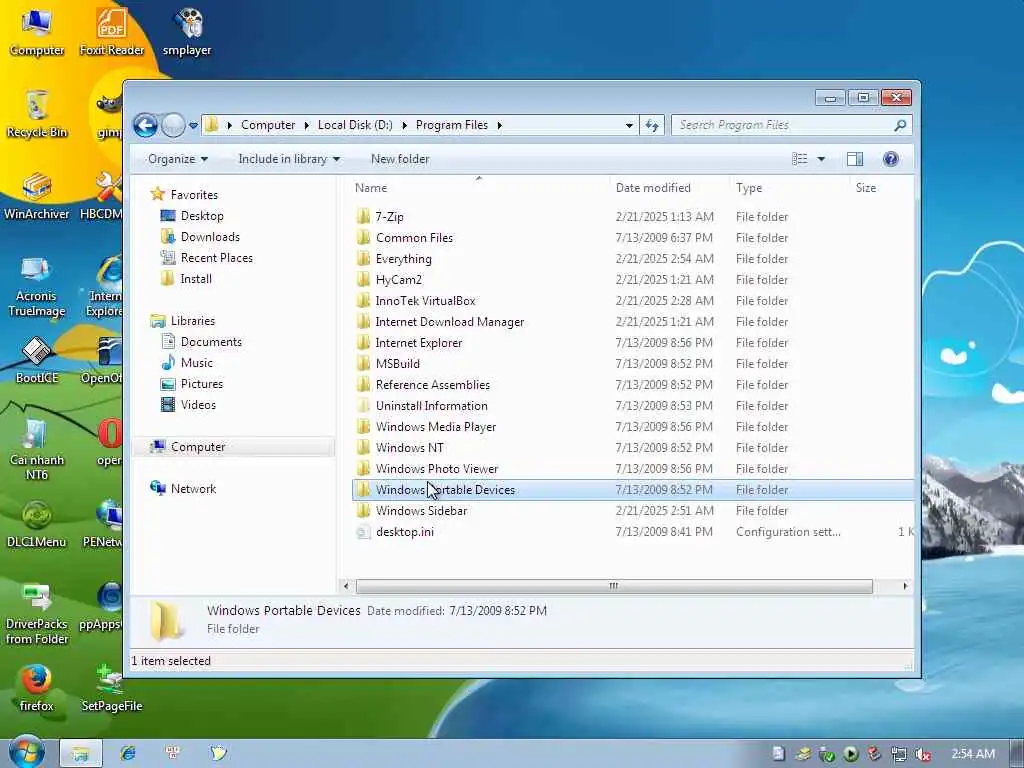Toggle the preview pane button
This screenshot has width=1024, height=768.
[854, 159]
